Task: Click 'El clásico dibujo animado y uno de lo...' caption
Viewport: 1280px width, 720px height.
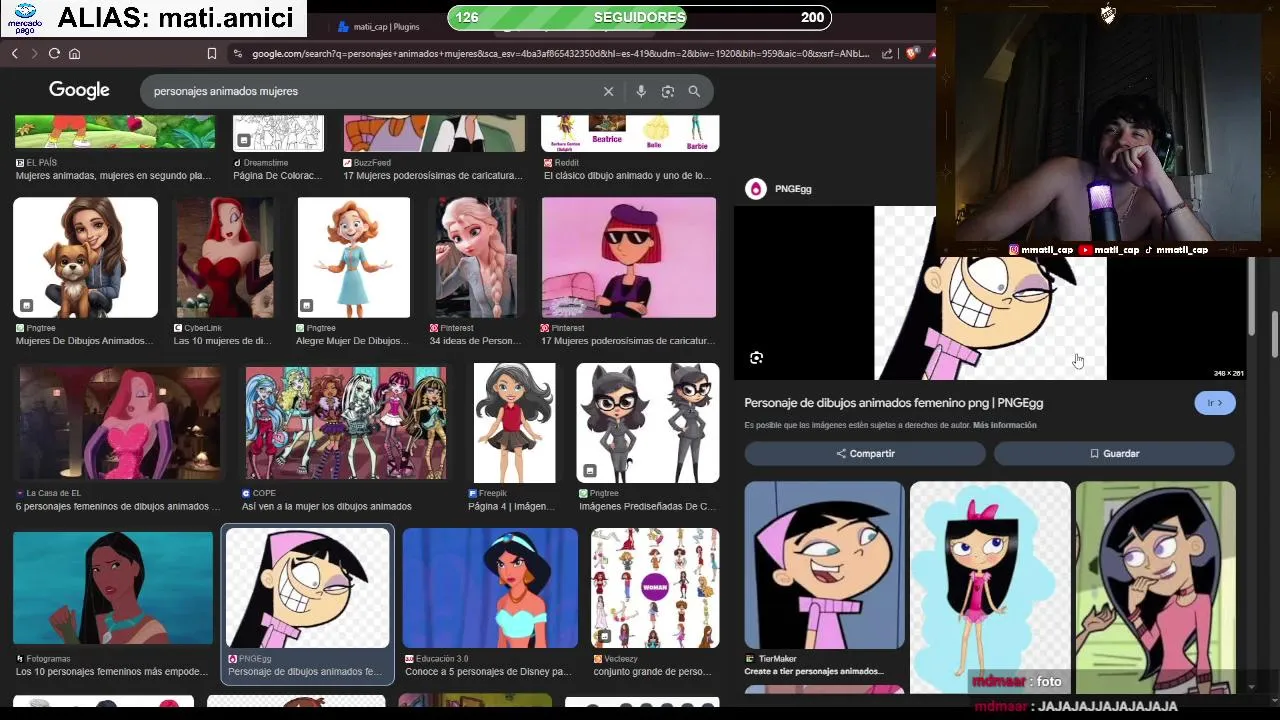Action: (627, 176)
